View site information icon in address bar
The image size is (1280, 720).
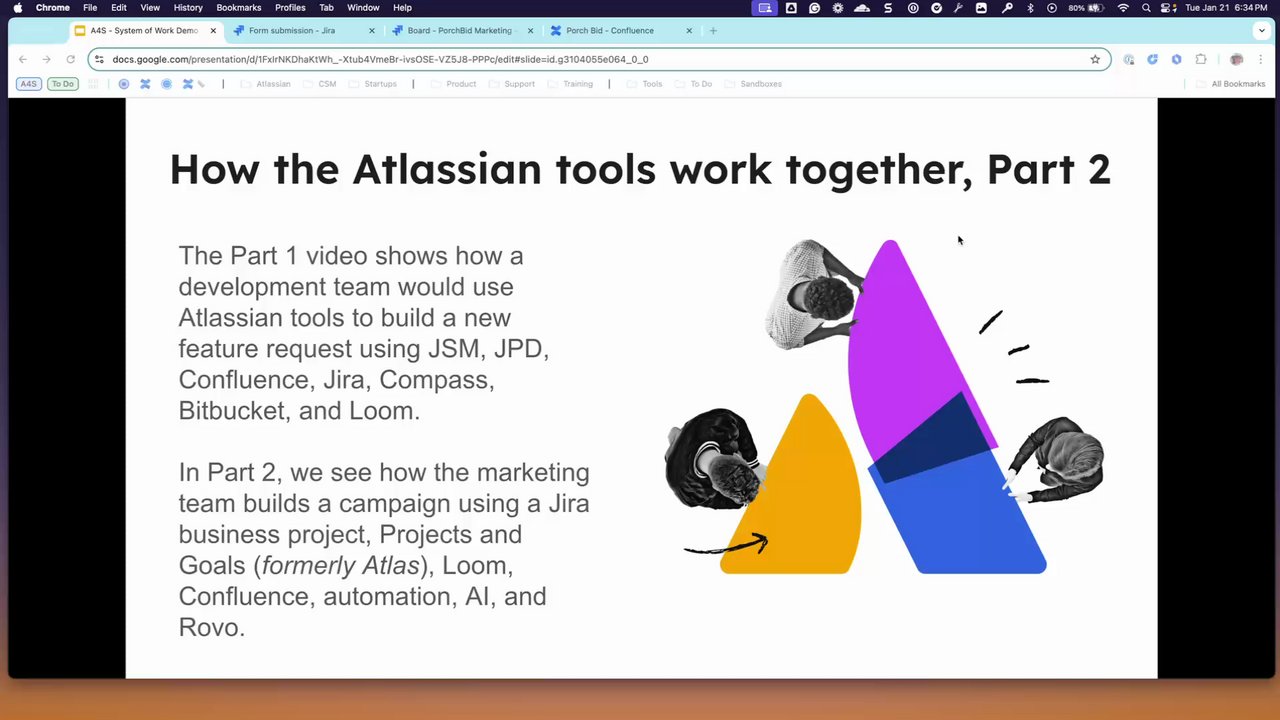pos(99,59)
